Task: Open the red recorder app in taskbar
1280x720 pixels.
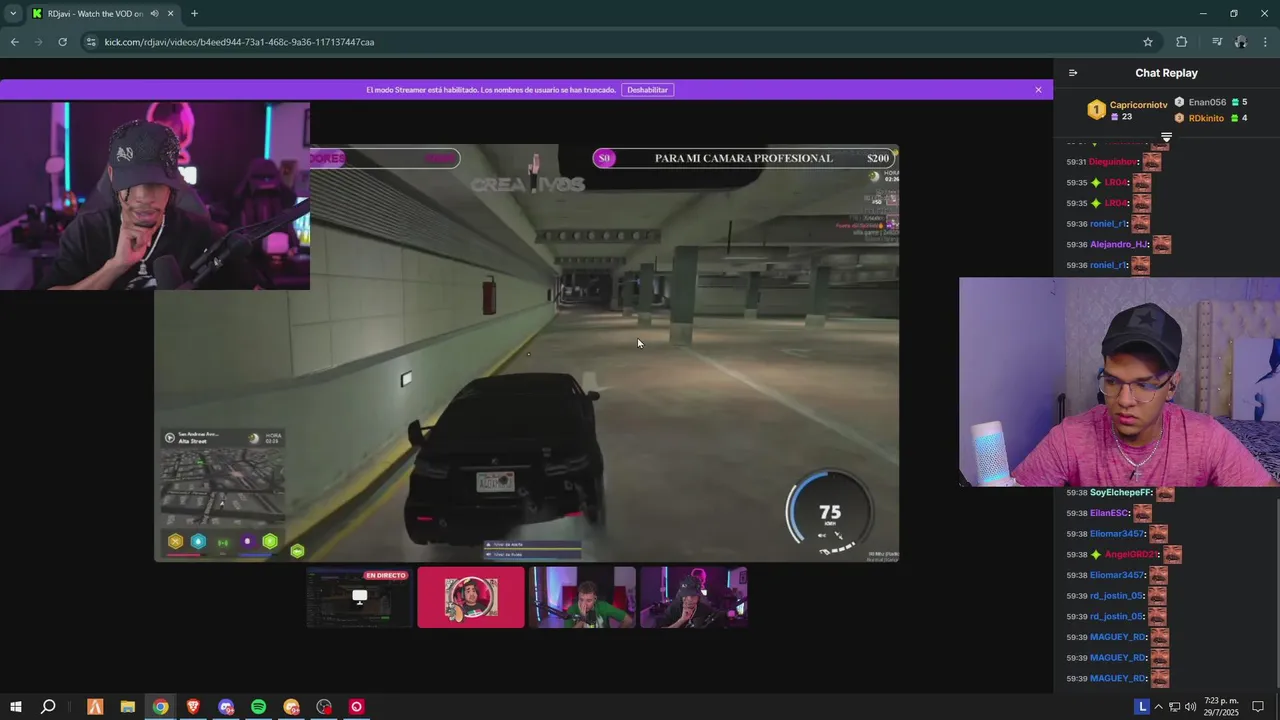Action: tap(356, 707)
